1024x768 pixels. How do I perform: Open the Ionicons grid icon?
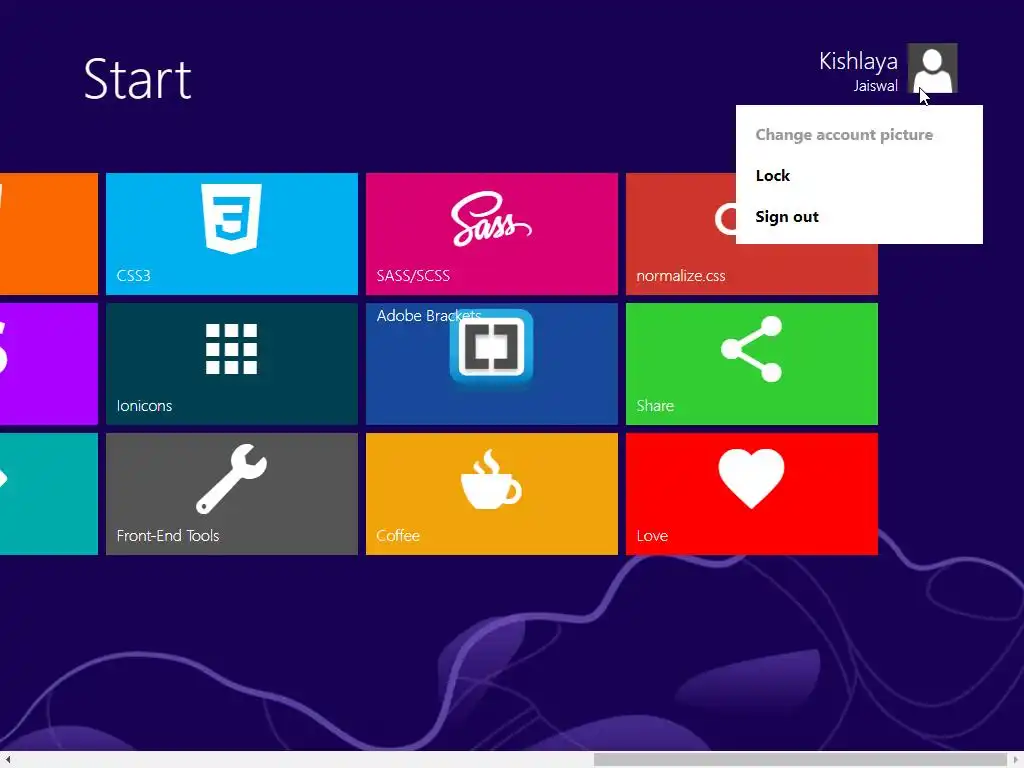pyautogui.click(x=231, y=349)
